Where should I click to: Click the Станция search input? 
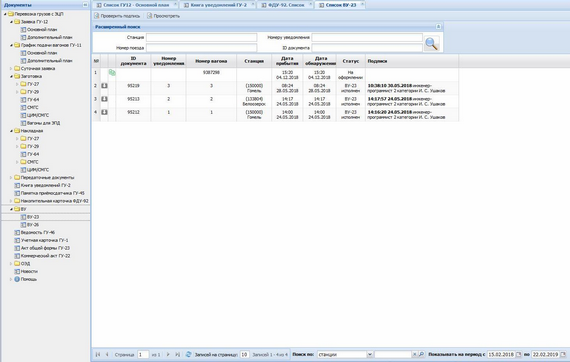(x=201, y=37)
